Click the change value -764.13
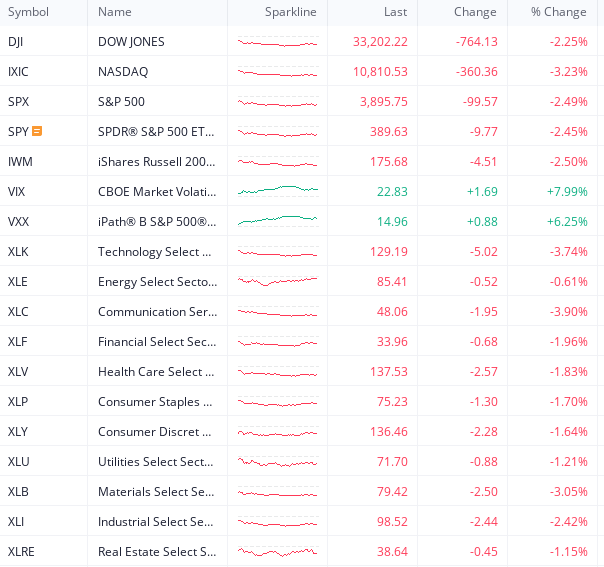This screenshot has height=567, width=604. pos(476,42)
